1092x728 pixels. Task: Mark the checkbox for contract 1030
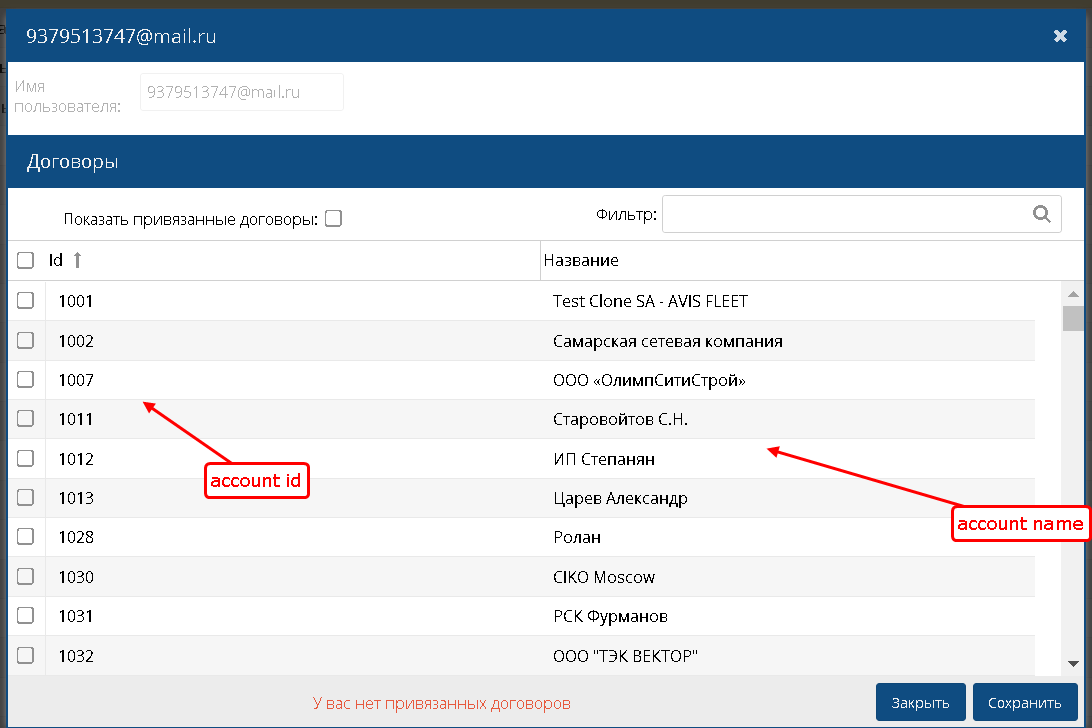(26, 576)
